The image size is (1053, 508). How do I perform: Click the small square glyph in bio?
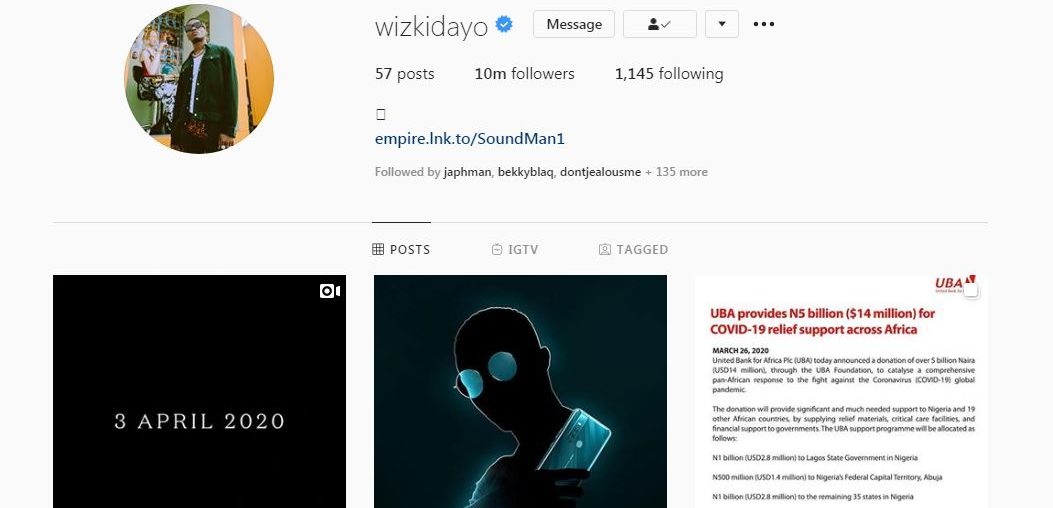click(380, 114)
